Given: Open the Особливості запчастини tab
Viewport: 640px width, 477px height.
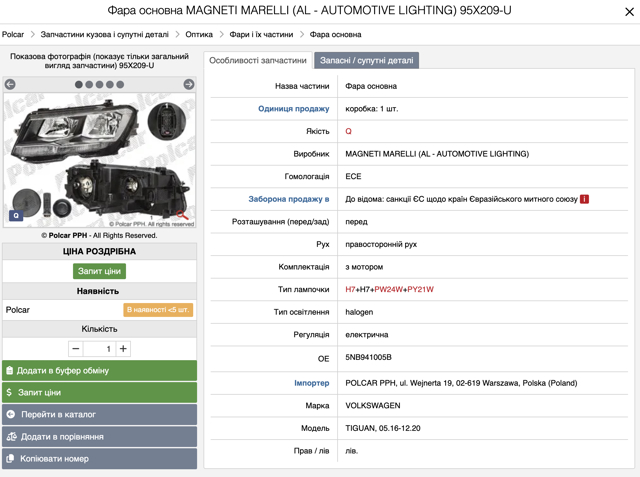Looking at the screenshot, I should click(258, 60).
